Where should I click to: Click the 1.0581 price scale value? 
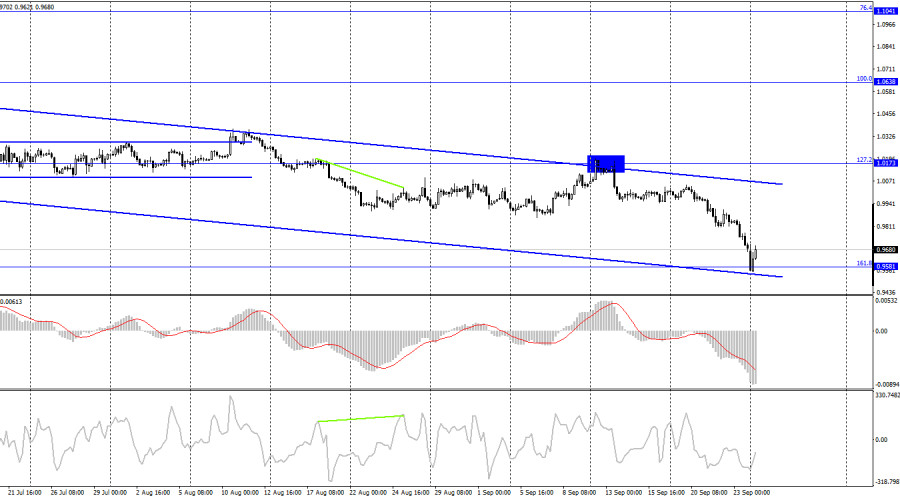[x=886, y=92]
